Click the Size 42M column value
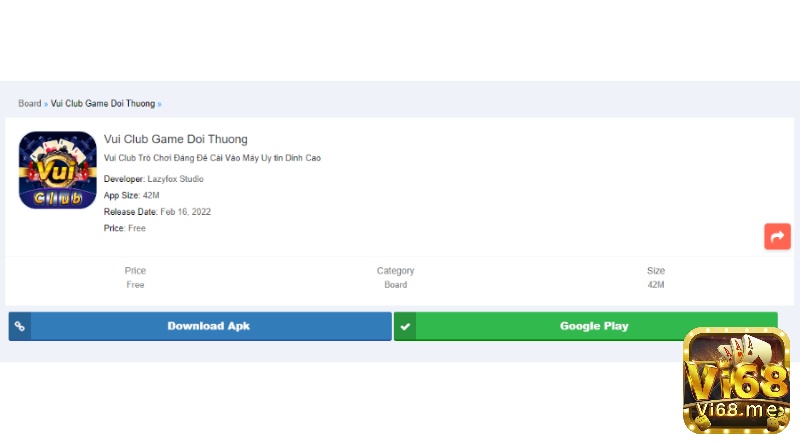The height and width of the screenshot is (444, 800). [x=656, y=285]
